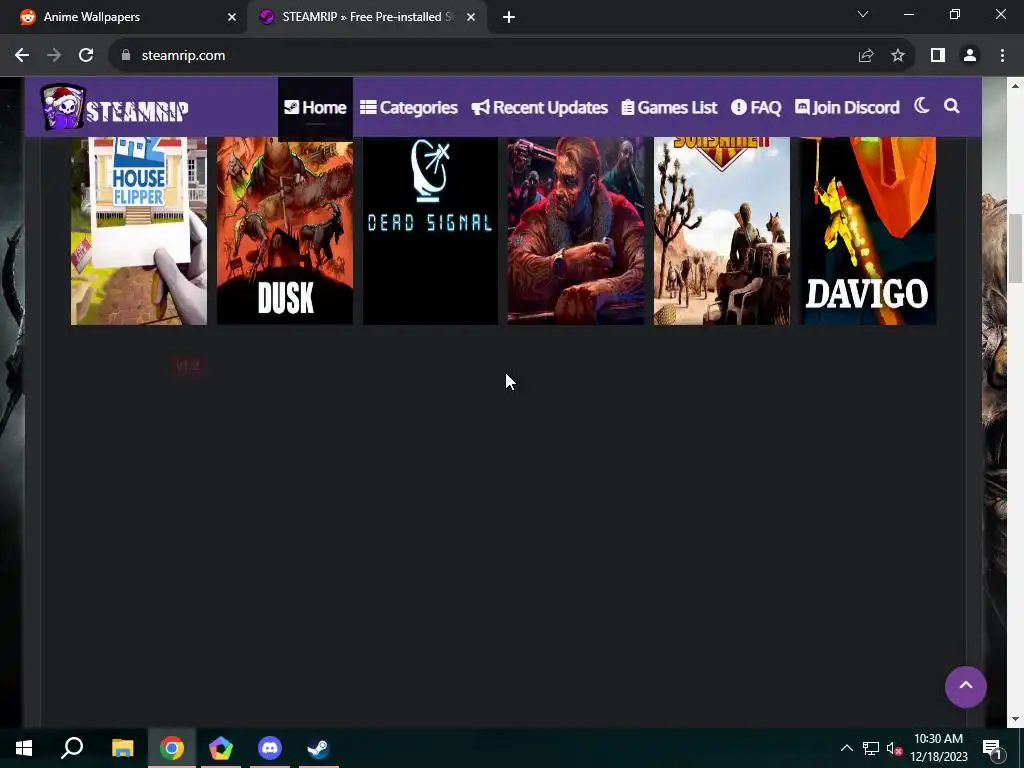1024x768 pixels.
Task: Open the Dead Signal game thumbnail
Action: coord(430,231)
